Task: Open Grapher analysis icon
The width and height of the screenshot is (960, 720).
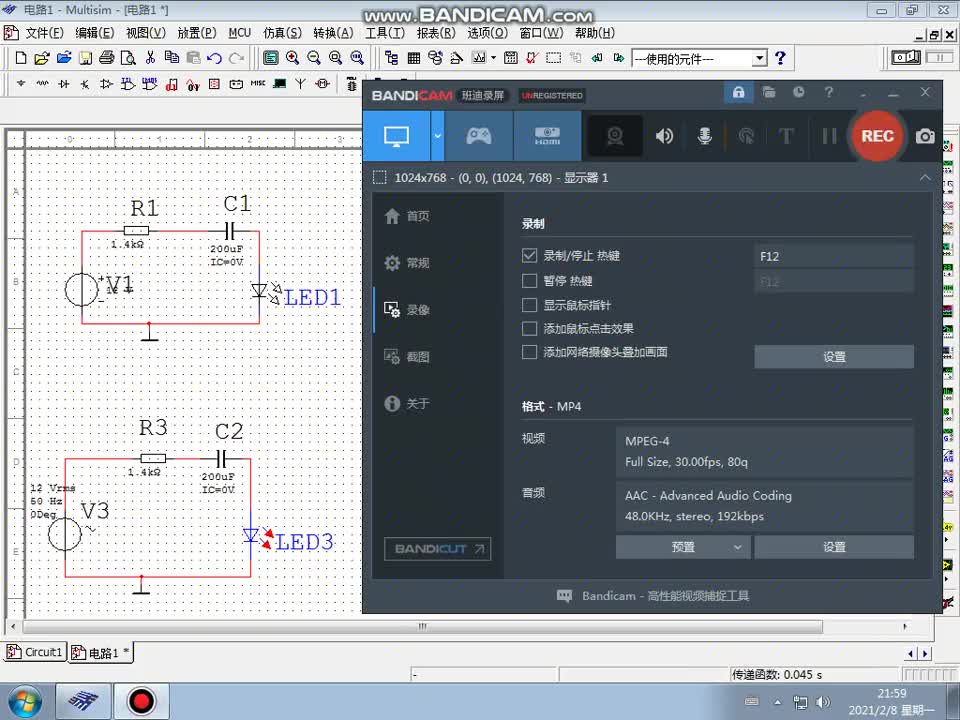Action: [479, 58]
